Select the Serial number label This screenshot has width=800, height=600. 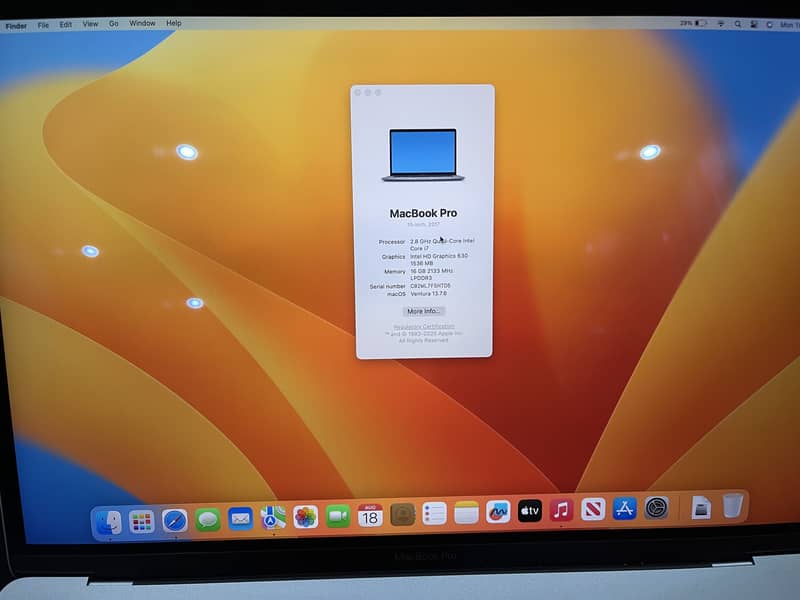click(x=388, y=286)
